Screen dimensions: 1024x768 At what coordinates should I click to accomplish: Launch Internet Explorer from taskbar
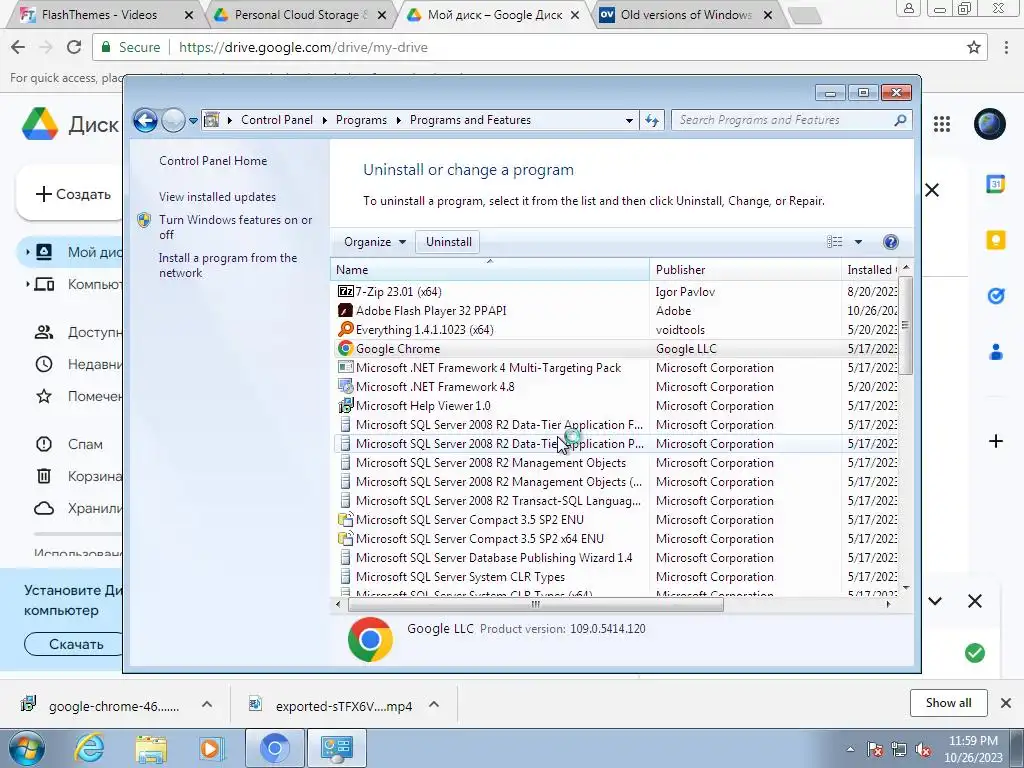pyautogui.click(x=88, y=748)
